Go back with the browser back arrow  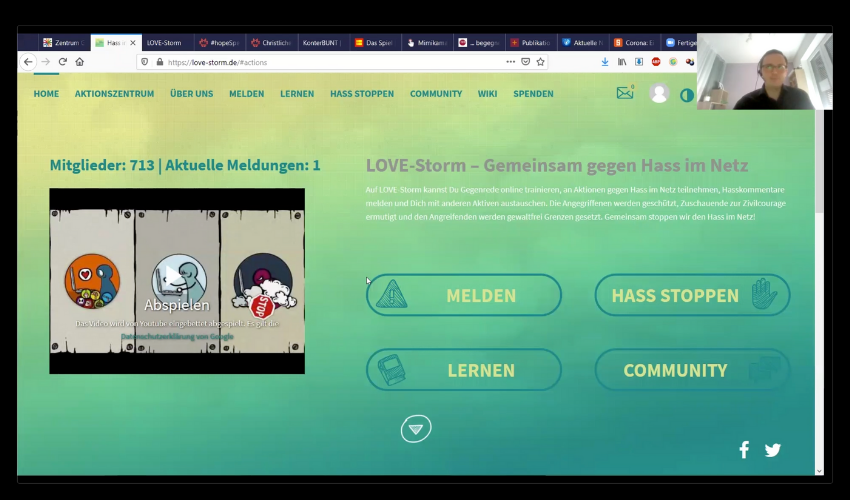[x=28, y=62]
